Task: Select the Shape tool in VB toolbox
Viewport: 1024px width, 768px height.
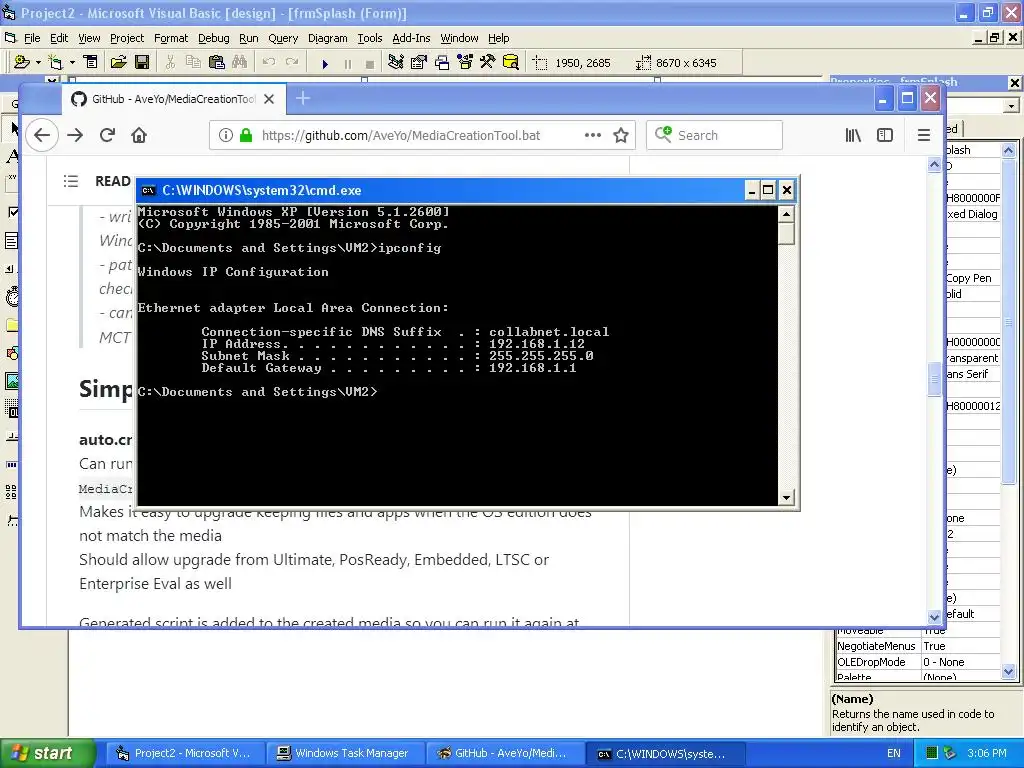Action: pyautogui.click(x=12, y=353)
